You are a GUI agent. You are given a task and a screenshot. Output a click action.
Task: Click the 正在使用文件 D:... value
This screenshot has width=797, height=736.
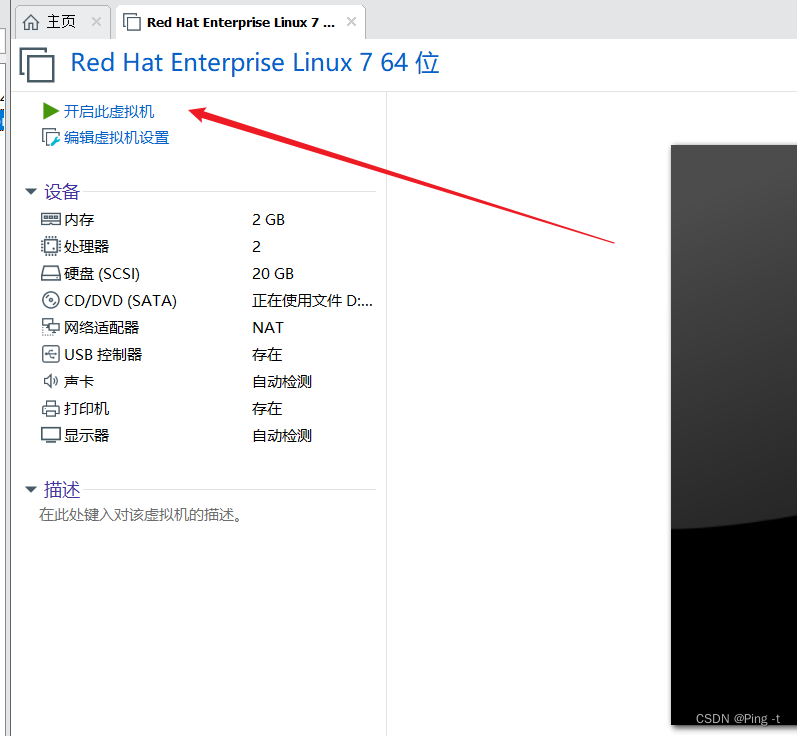pyautogui.click(x=313, y=301)
